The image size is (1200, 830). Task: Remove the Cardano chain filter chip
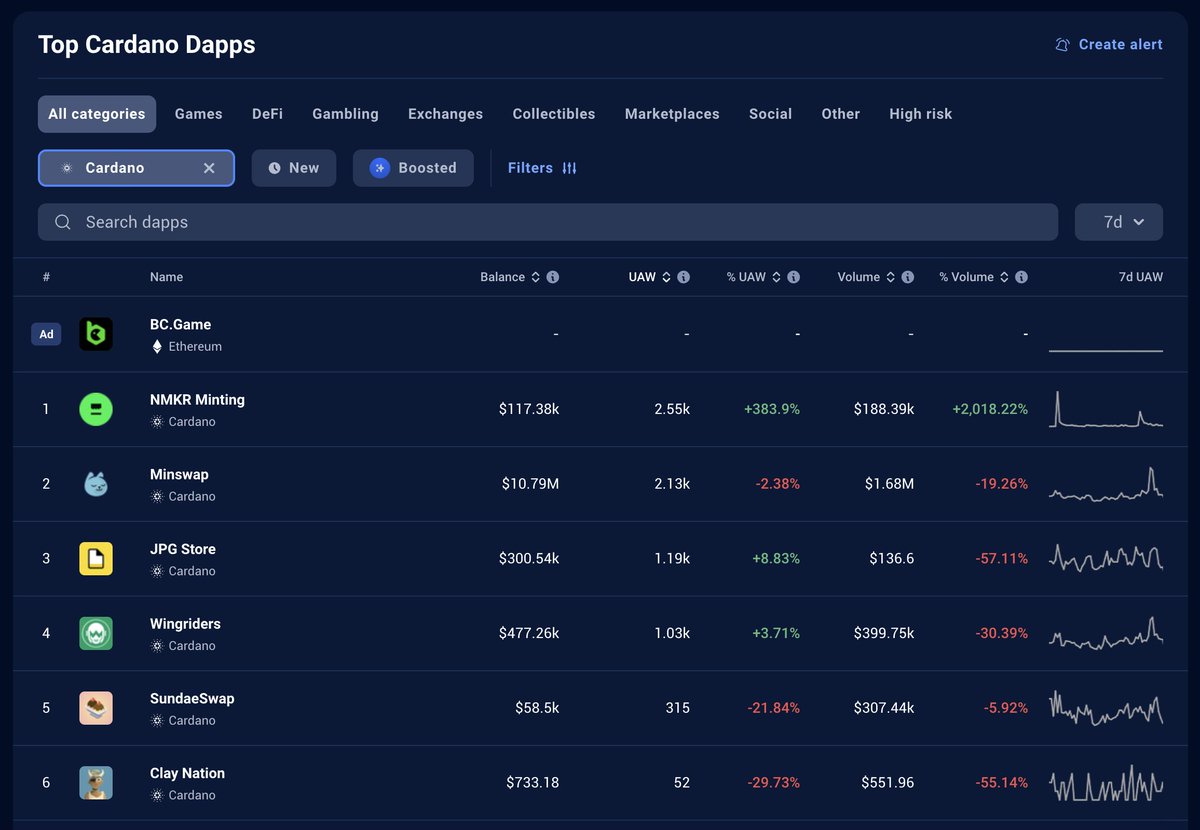[209, 168]
